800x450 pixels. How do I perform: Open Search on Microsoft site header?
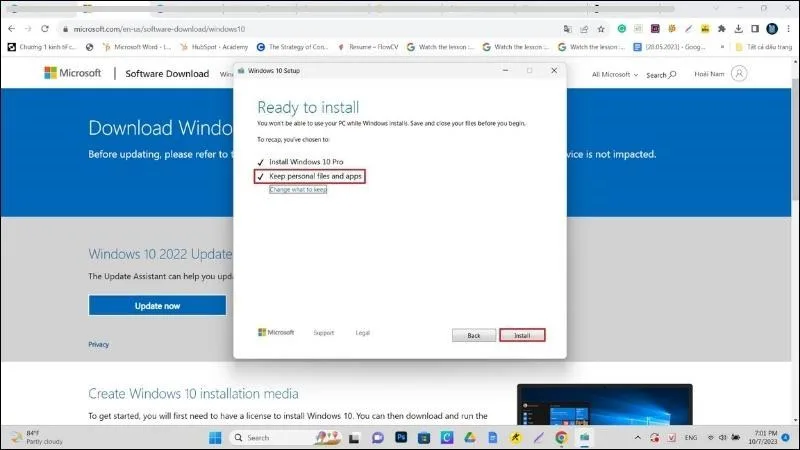[x=661, y=74]
